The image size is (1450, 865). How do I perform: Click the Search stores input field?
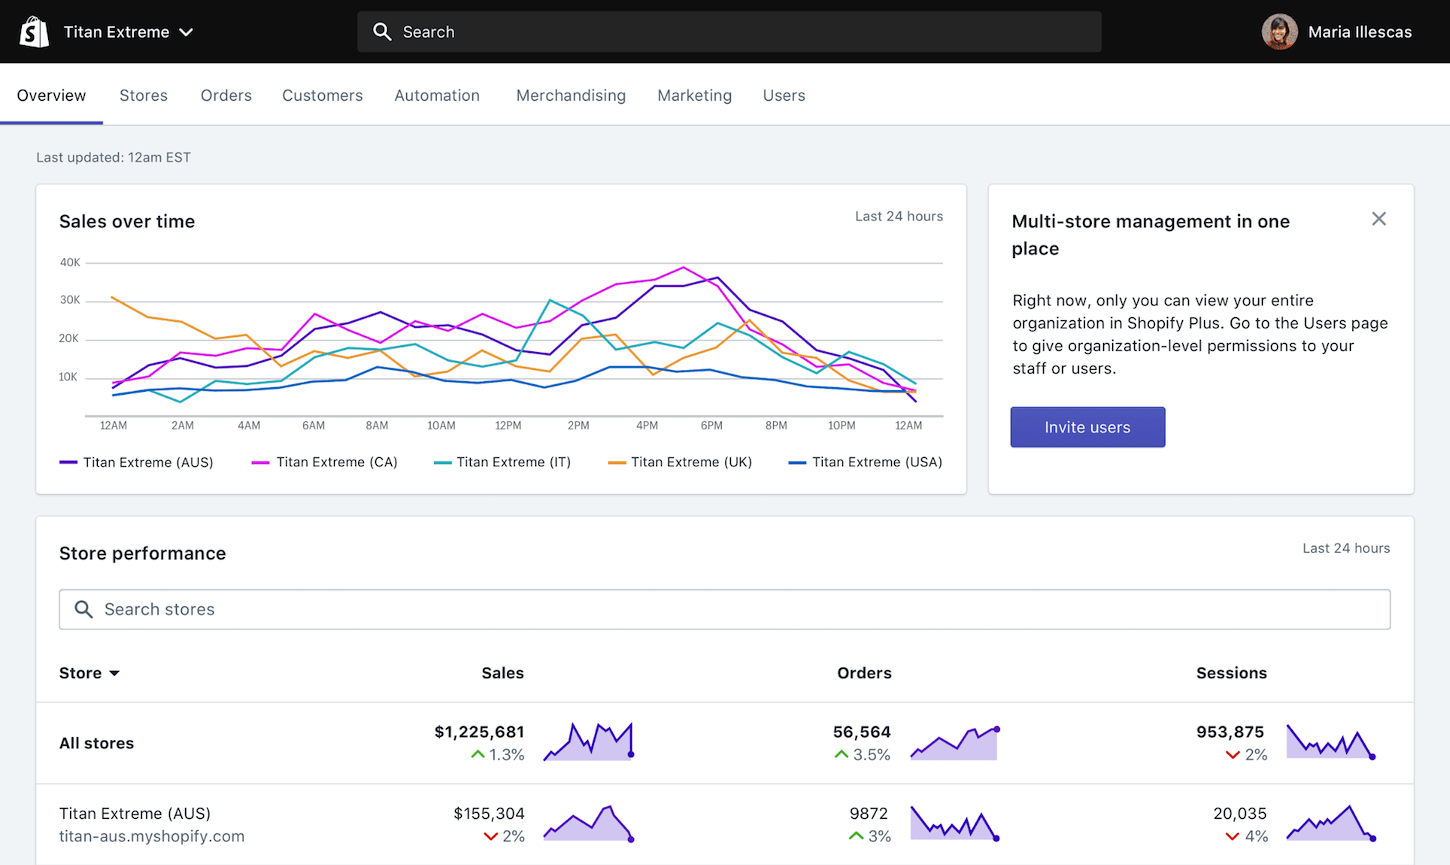[x=724, y=609]
